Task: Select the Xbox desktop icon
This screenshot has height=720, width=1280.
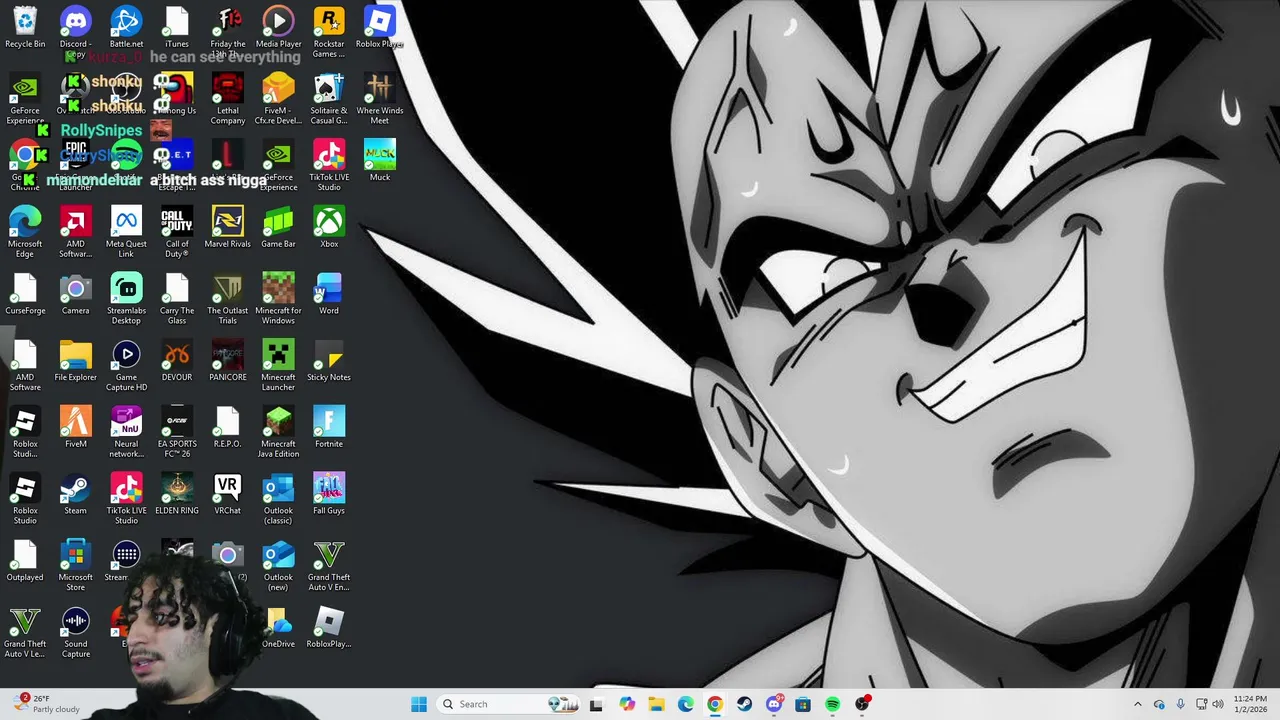Action: point(329,227)
